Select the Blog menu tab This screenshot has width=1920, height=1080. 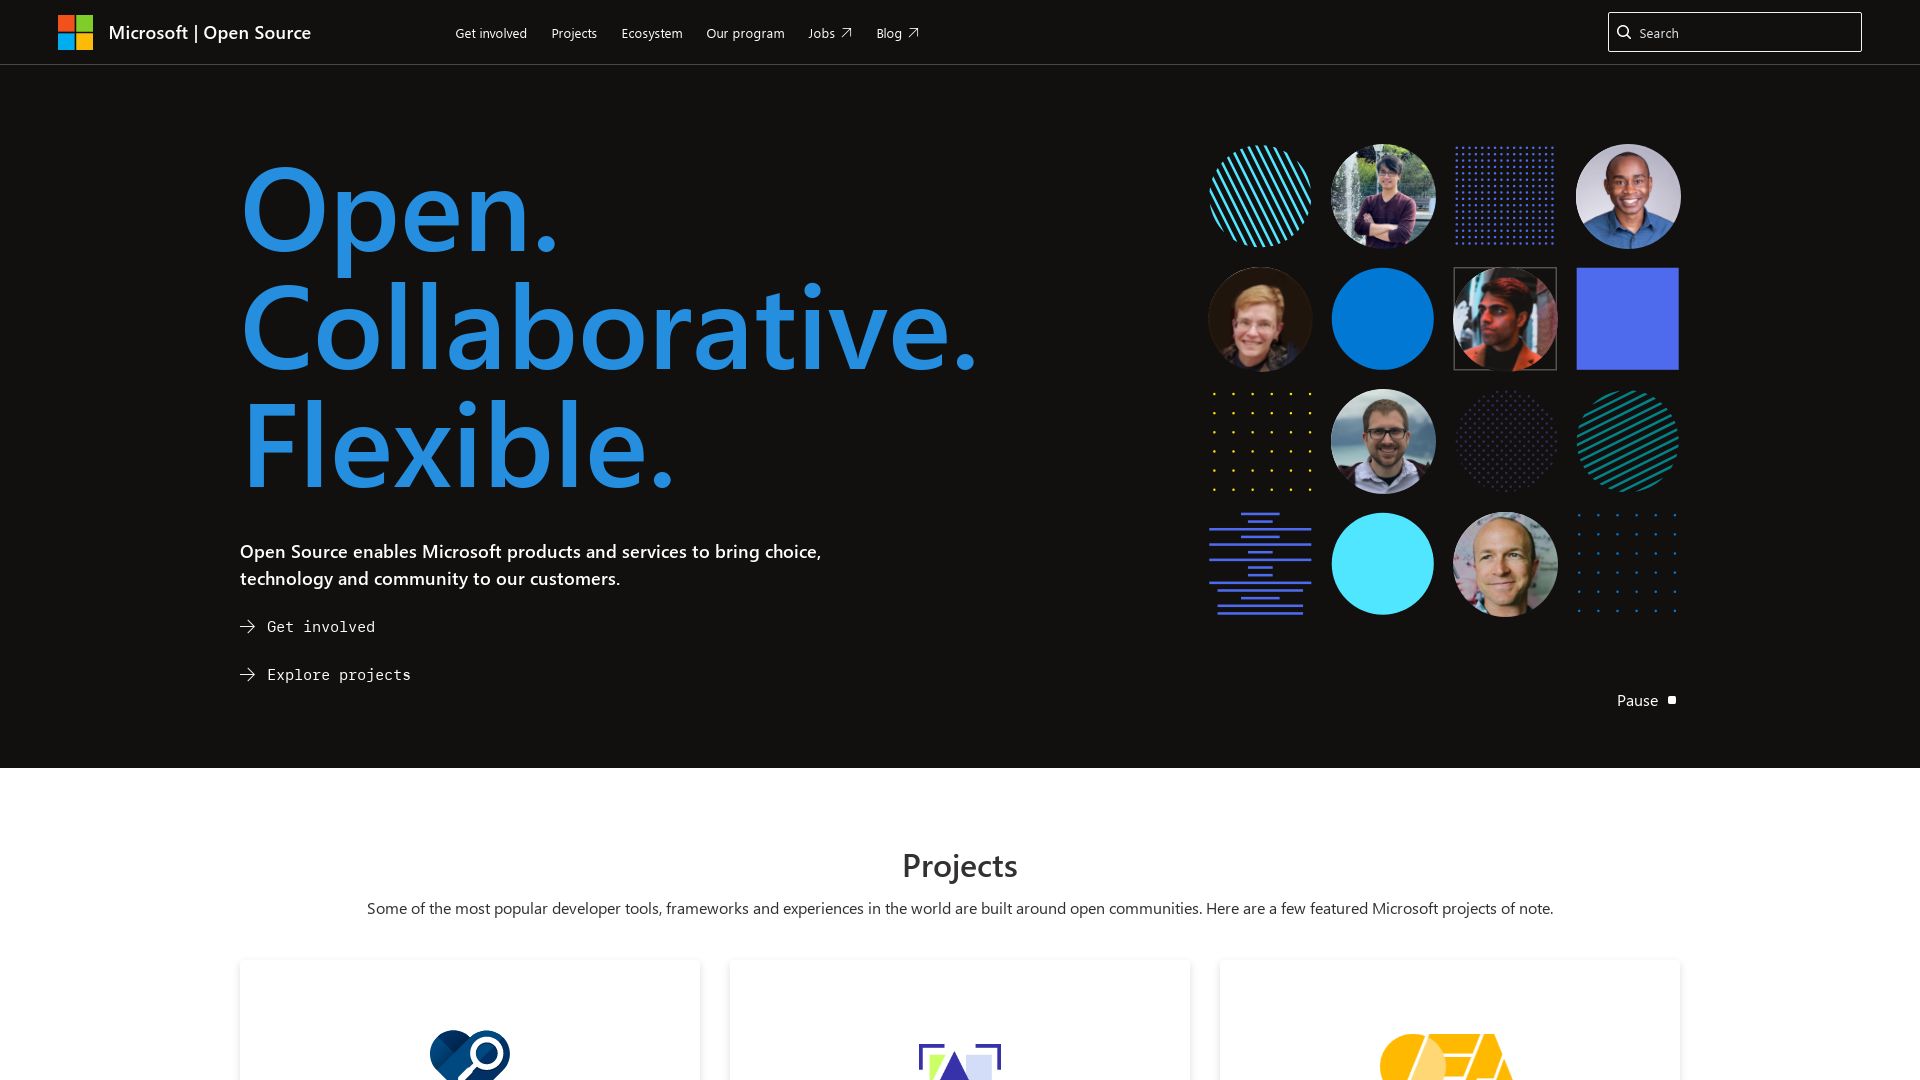(897, 33)
